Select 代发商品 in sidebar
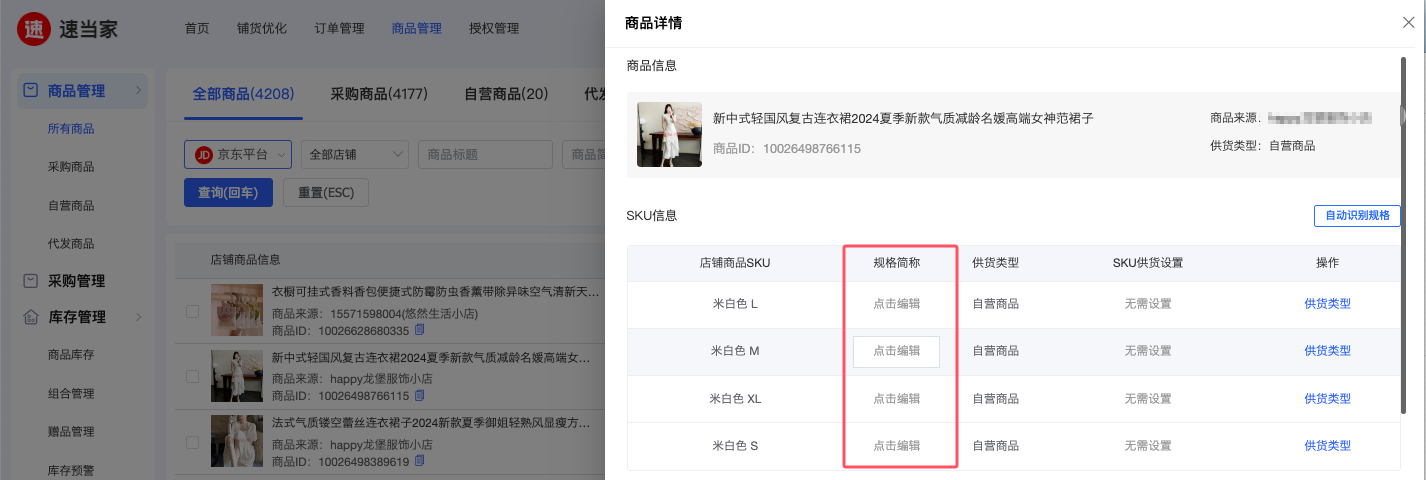 pyautogui.click(x=71, y=243)
